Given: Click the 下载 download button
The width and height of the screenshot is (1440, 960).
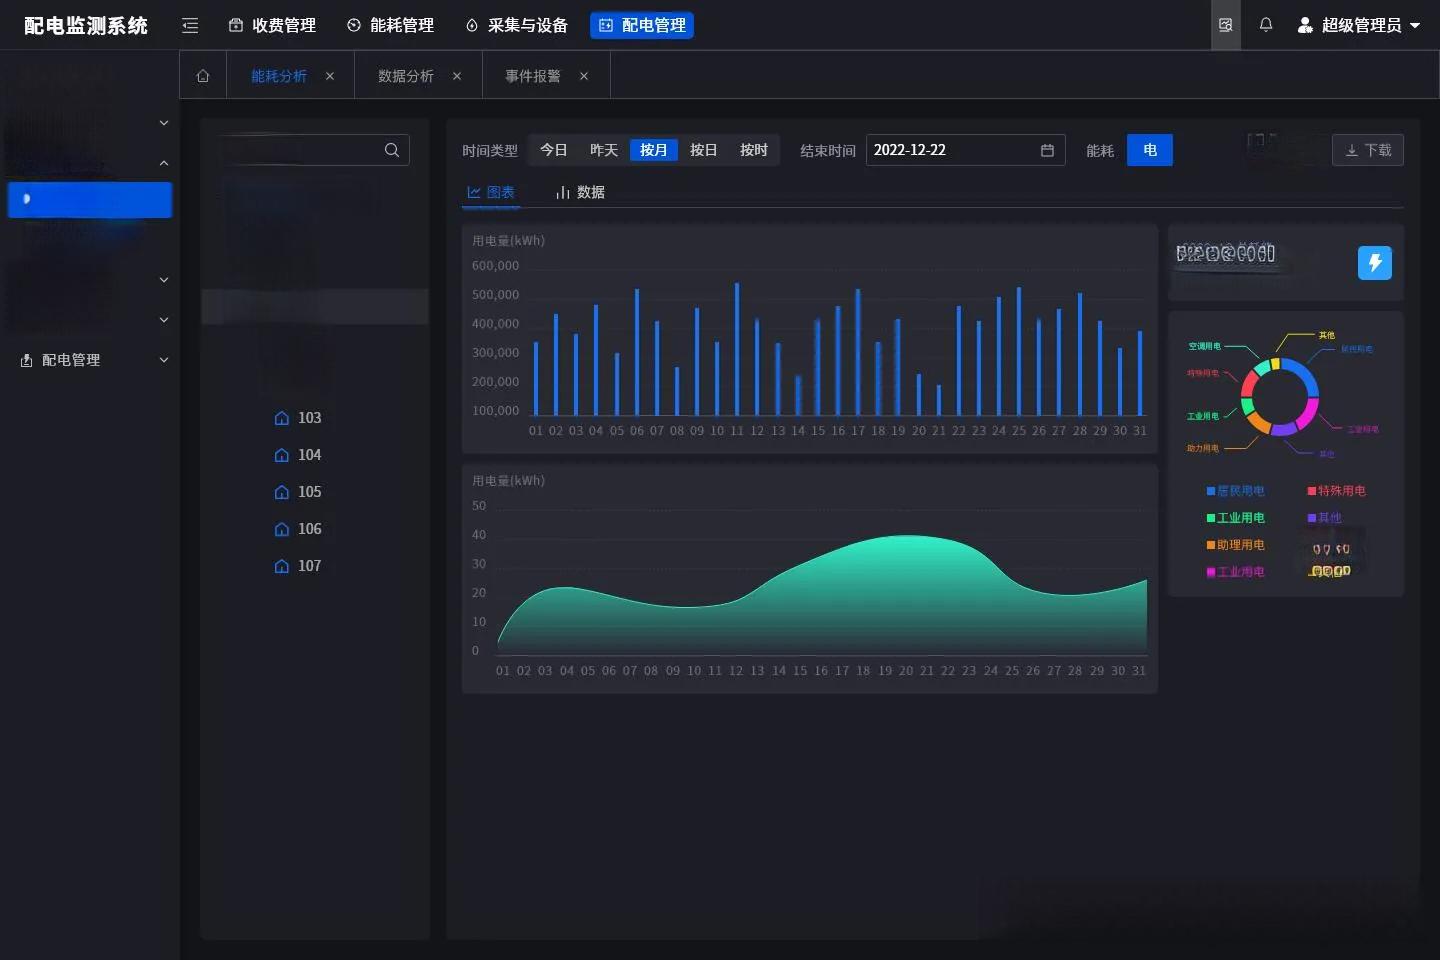Looking at the screenshot, I should tap(1367, 150).
